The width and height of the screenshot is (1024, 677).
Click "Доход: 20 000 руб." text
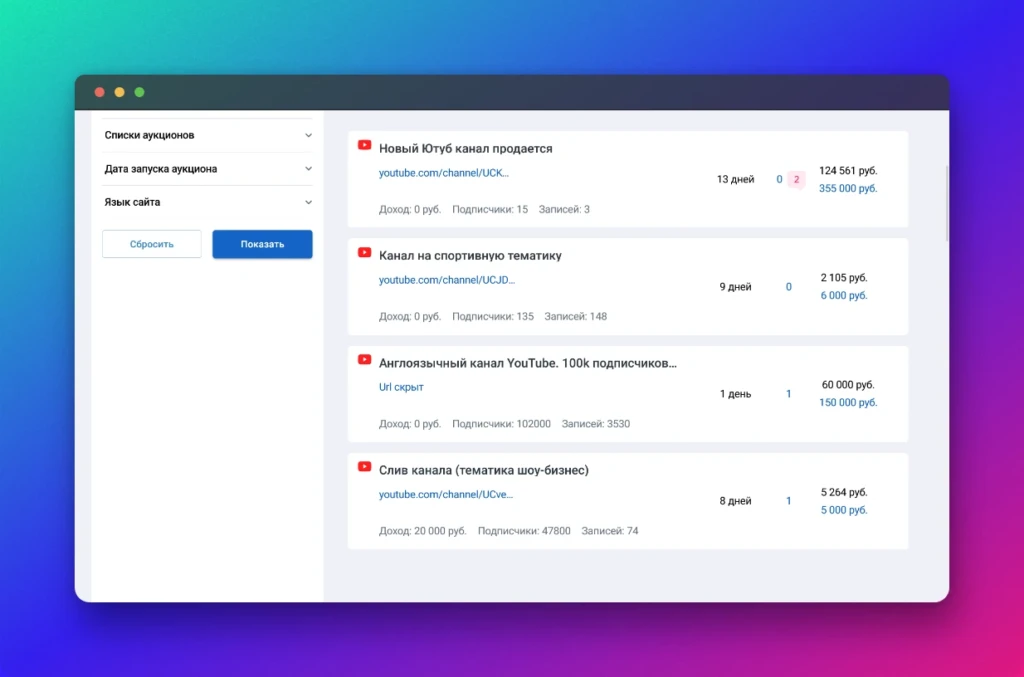click(x=423, y=531)
